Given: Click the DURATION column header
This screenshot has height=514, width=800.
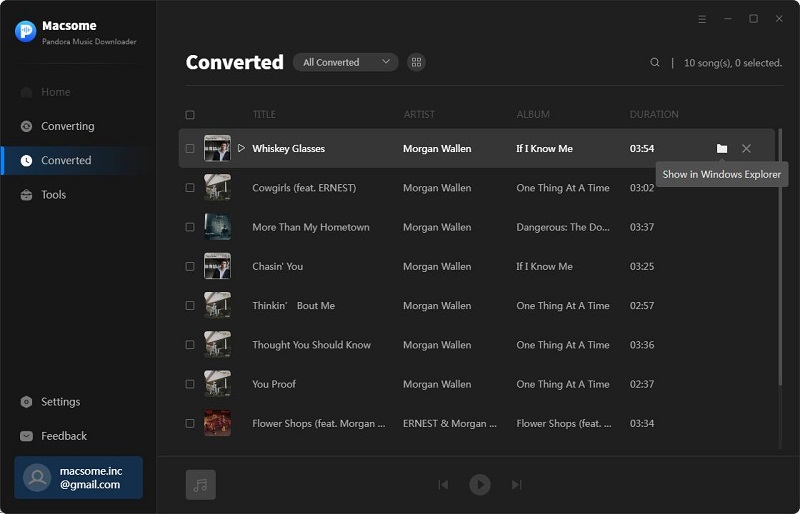Looking at the screenshot, I should click(x=654, y=114).
